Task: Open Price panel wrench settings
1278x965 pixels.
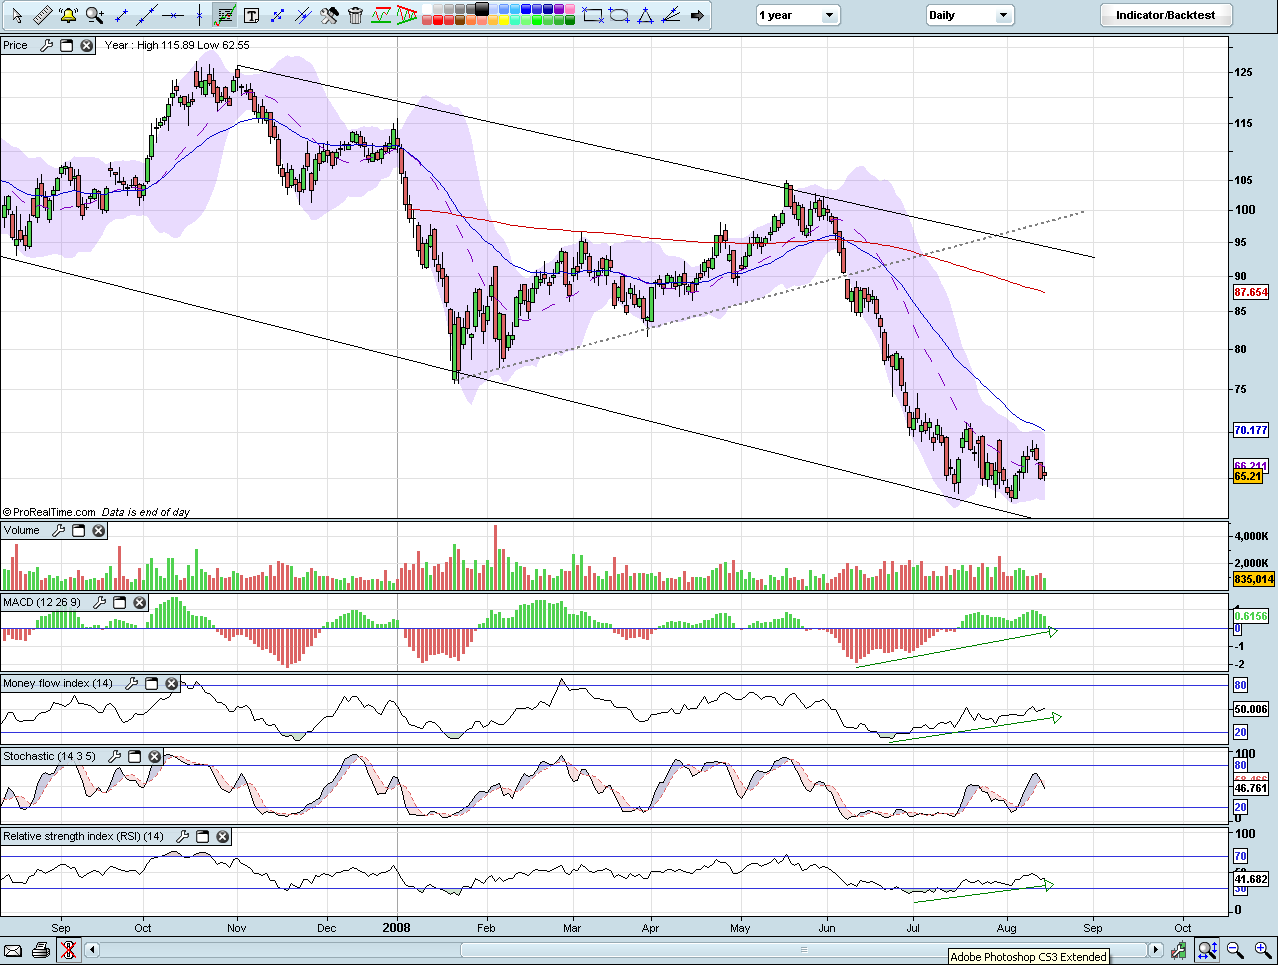Action: coord(46,45)
